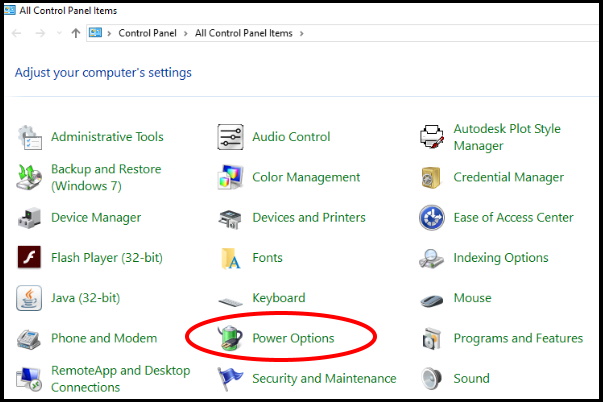Open the Mouse icon
This screenshot has height=402, width=603.
[x=431, y=300]
